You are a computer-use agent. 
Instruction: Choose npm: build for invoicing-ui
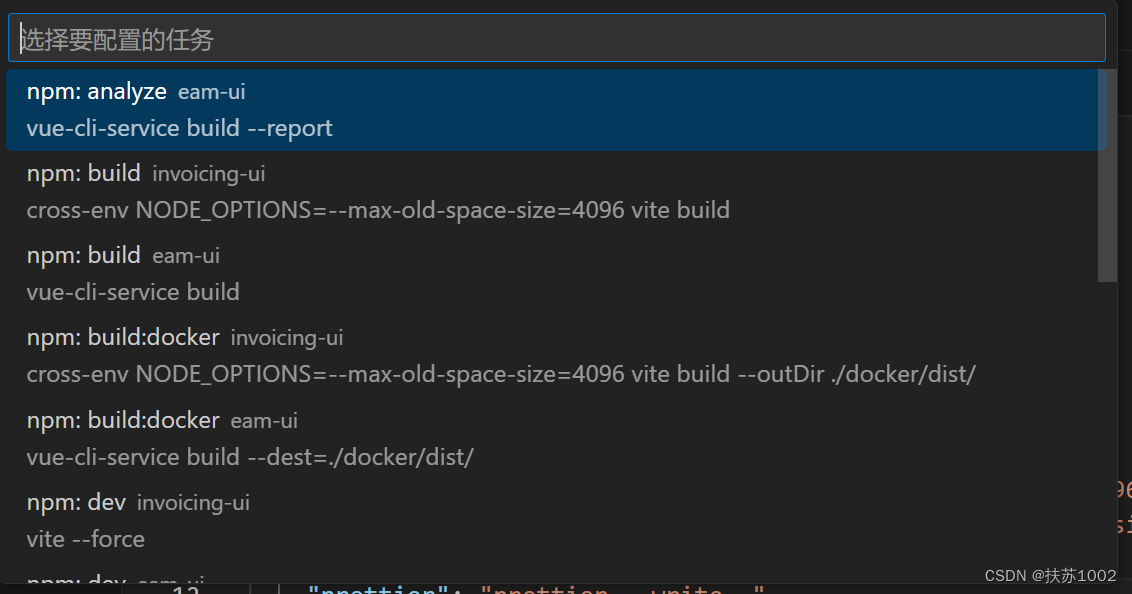pyautogui.click(x=84, y=174)
